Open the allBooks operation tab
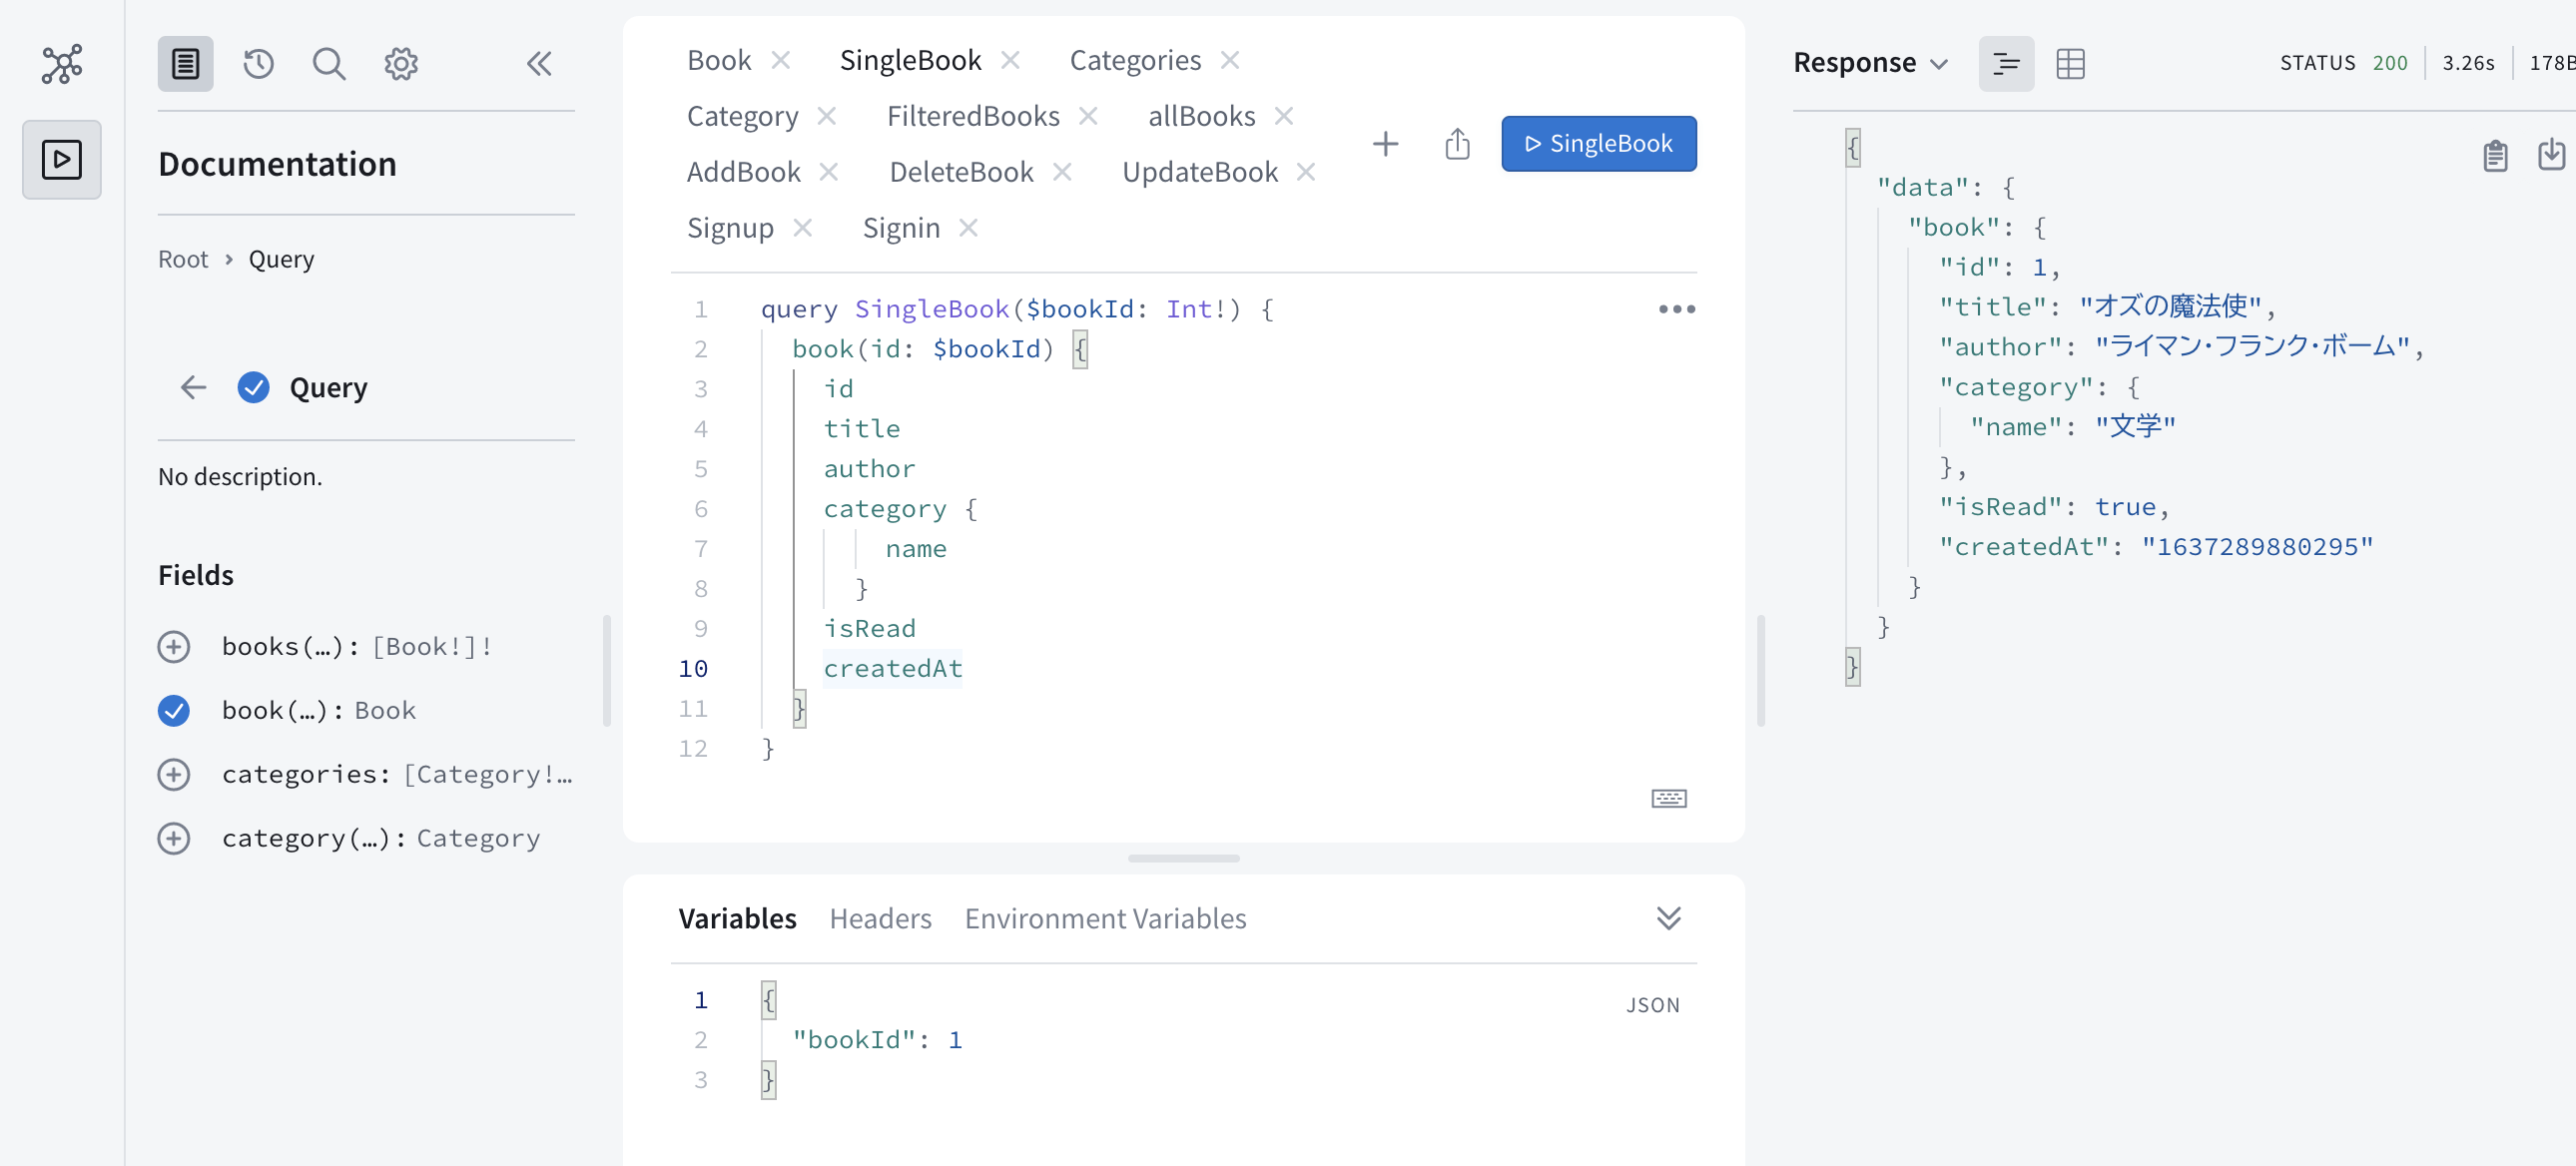Viewport: 2576px width, 1166px height. click(x=1201, y=116)
